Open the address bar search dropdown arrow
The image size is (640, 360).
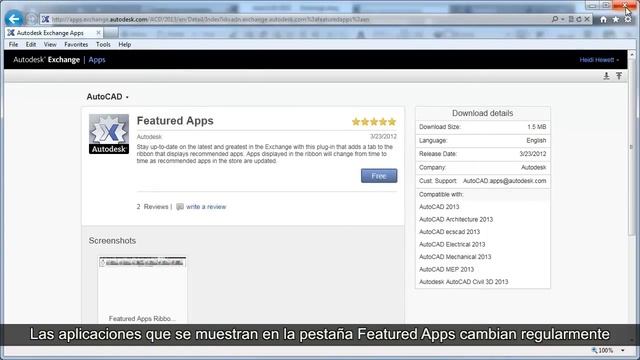(562, 19)
